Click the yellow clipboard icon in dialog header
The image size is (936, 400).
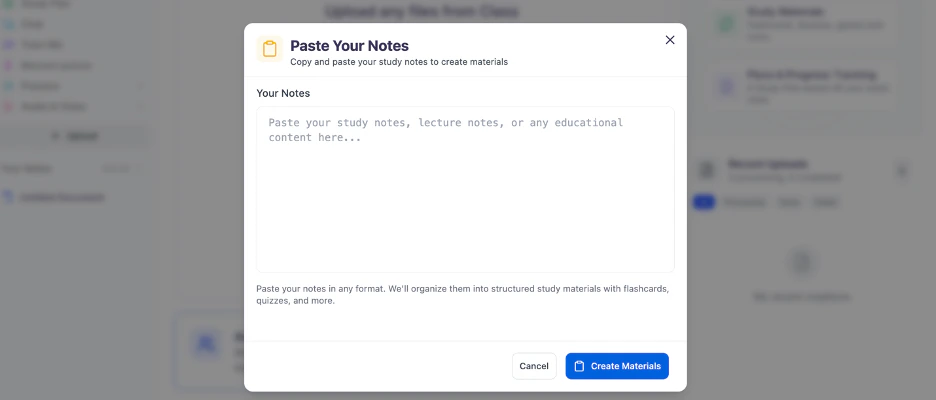(270, 49)
